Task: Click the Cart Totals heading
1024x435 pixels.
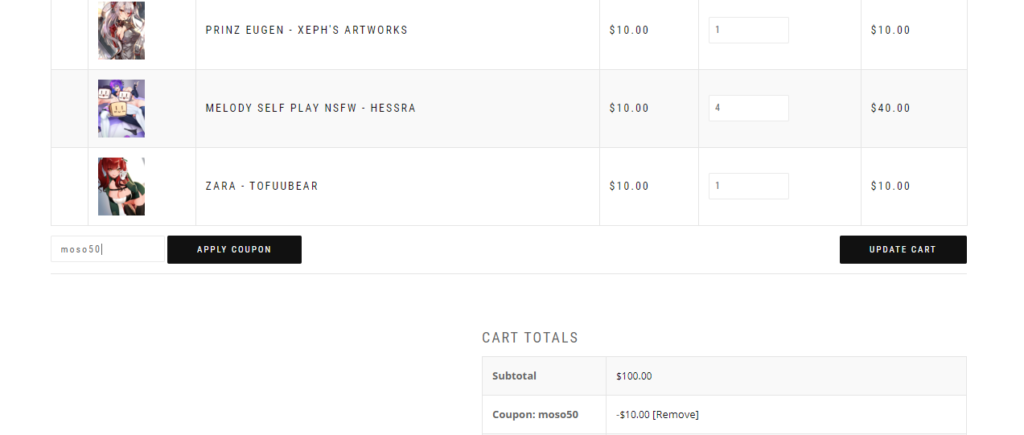Action: coord(530,338)
